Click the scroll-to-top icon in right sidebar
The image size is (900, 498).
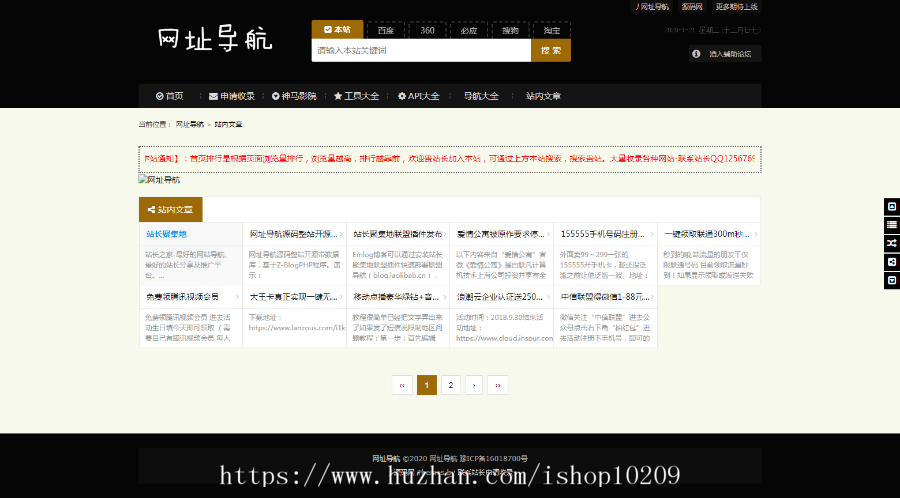point(891,206)
